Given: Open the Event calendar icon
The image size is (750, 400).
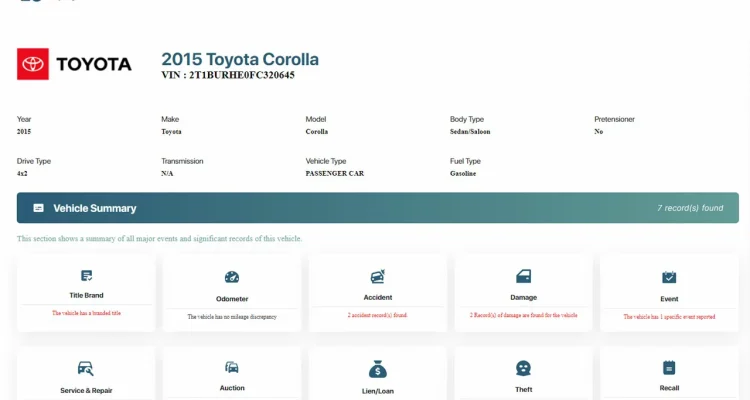Looking at the screenshot, I should coord(669,277).
